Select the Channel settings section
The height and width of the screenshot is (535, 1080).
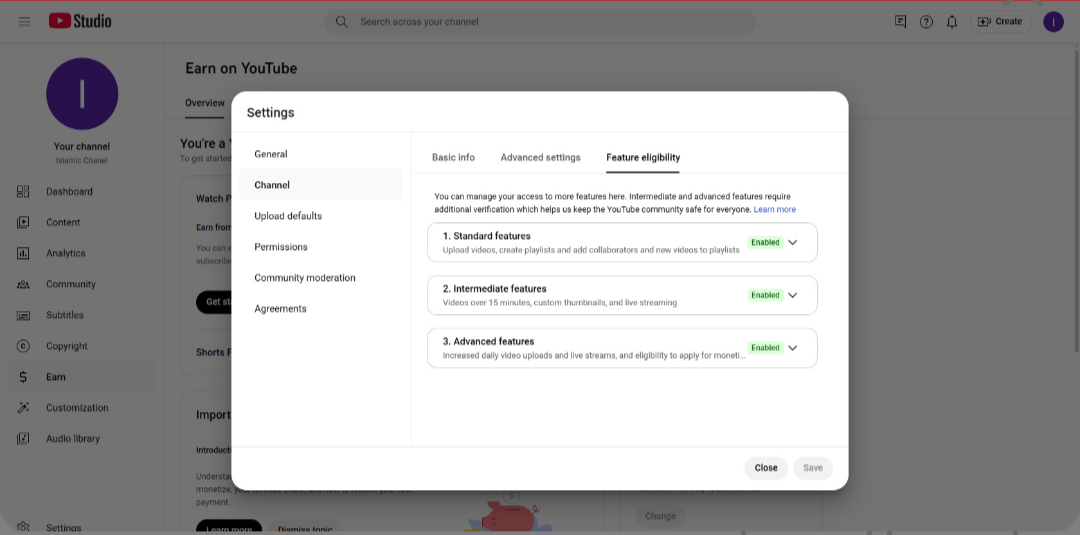(x=321, y=185)
